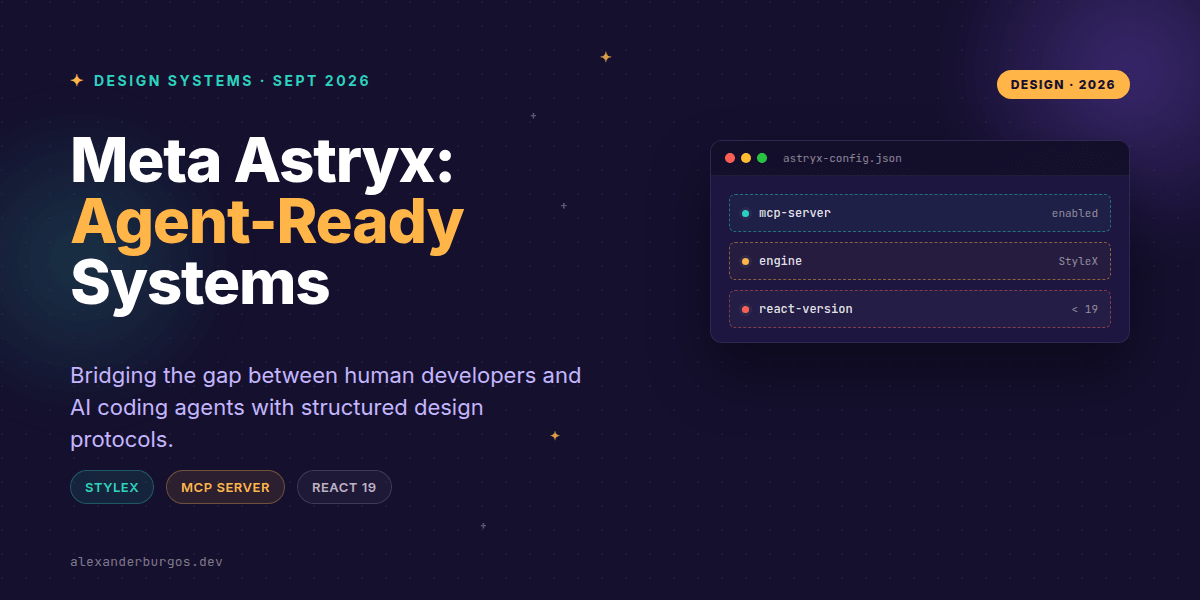The width and height of the screenshot is (1200, 600).
Task: Click the DESIGN · 2026 badge
Action: point(1063,85)
